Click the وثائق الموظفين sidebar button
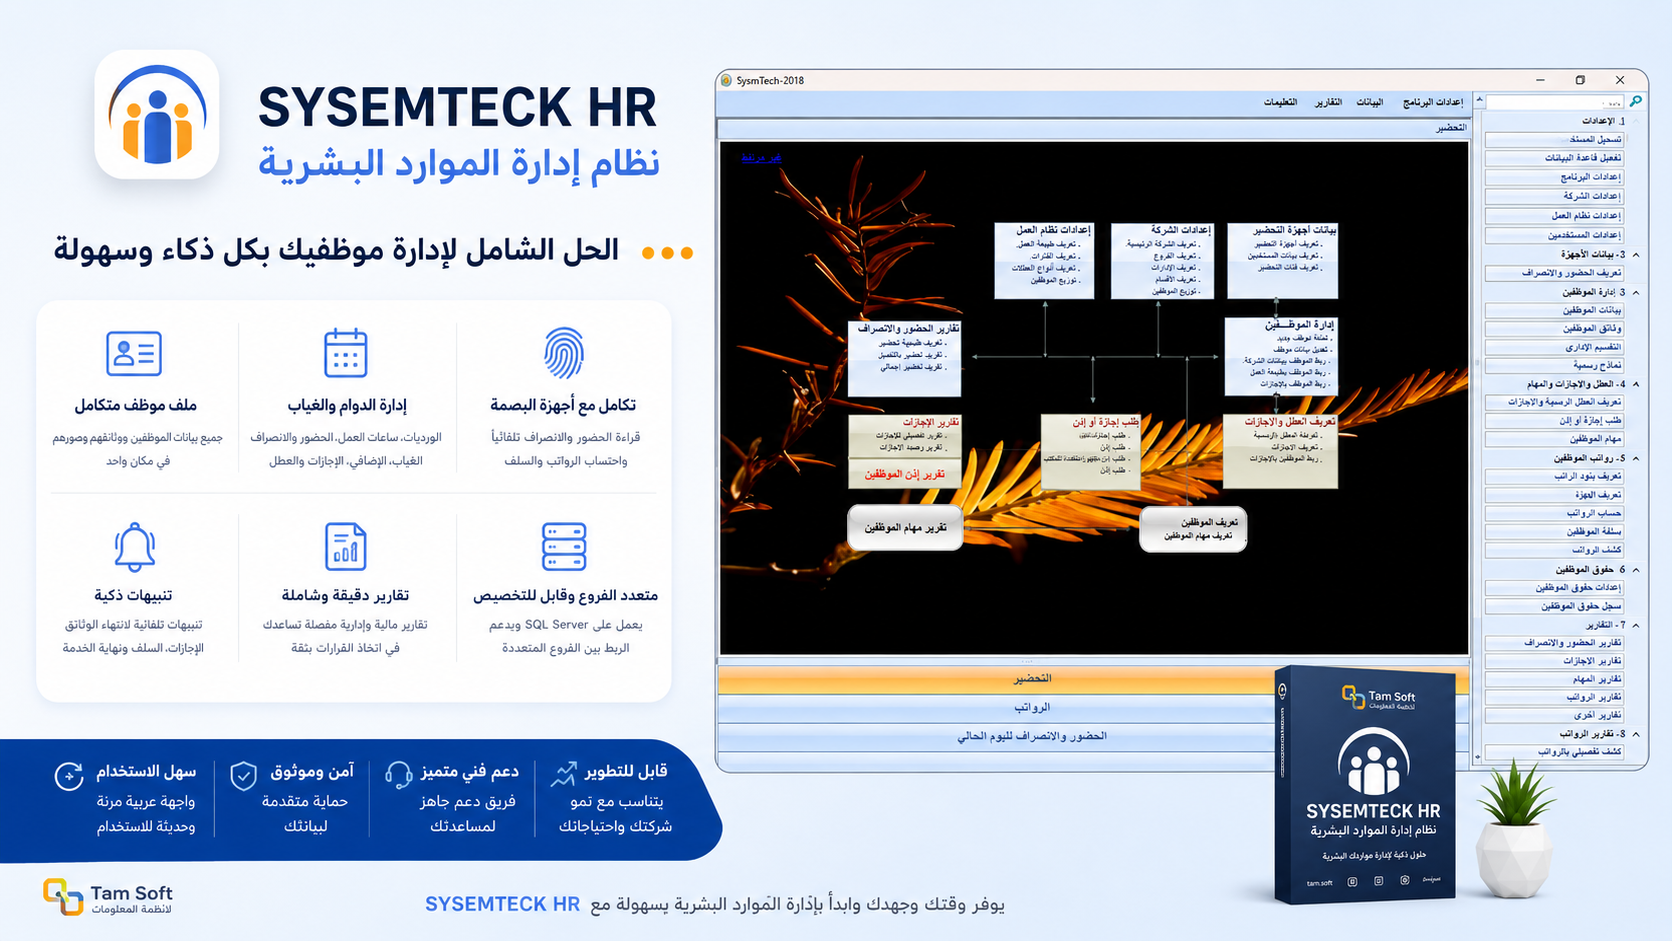 point(1554,329)
